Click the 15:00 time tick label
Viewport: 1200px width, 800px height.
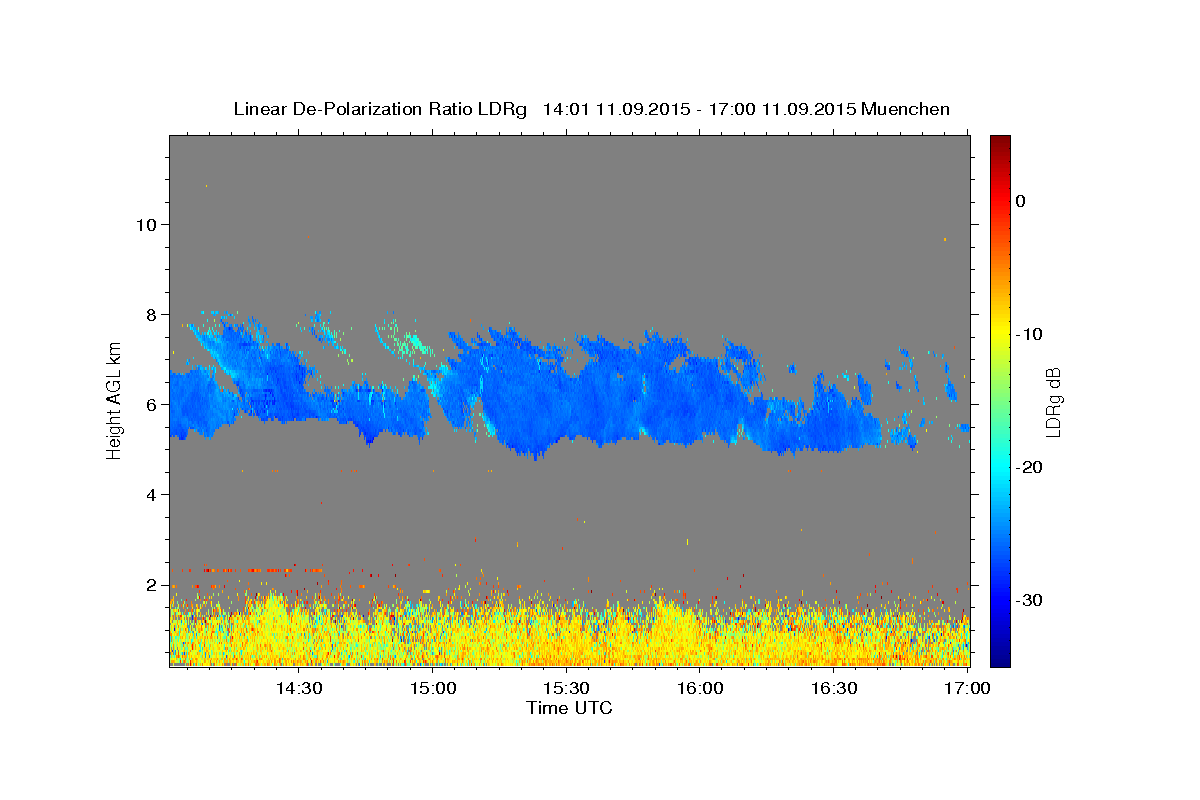pos(433,689)
